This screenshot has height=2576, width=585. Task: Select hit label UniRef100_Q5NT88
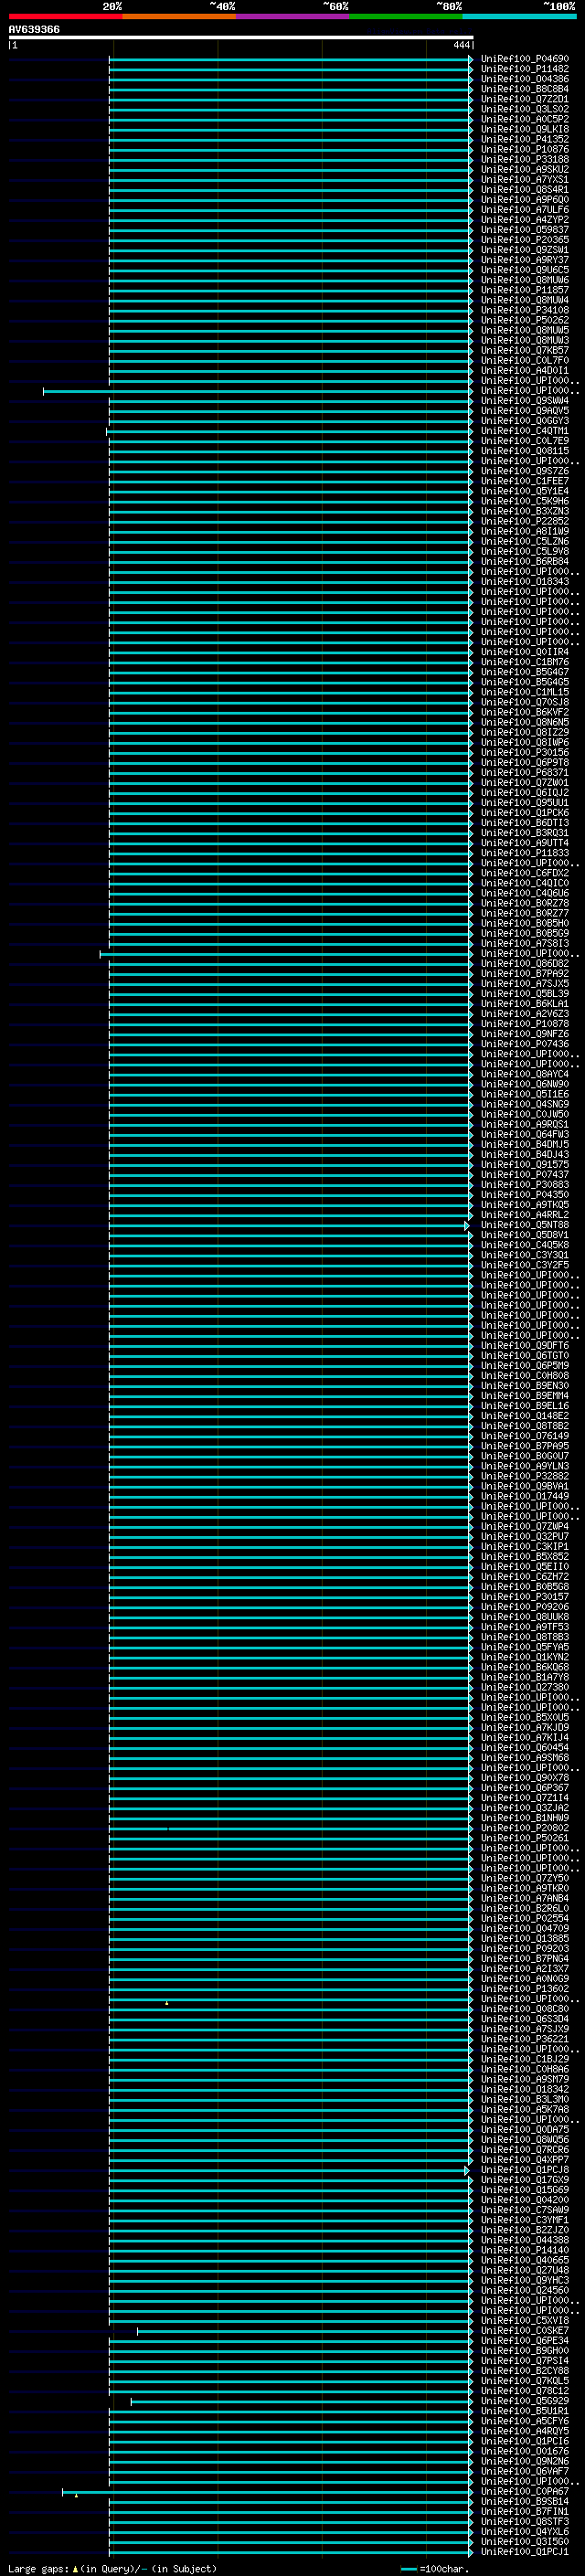coord(524,1225)
